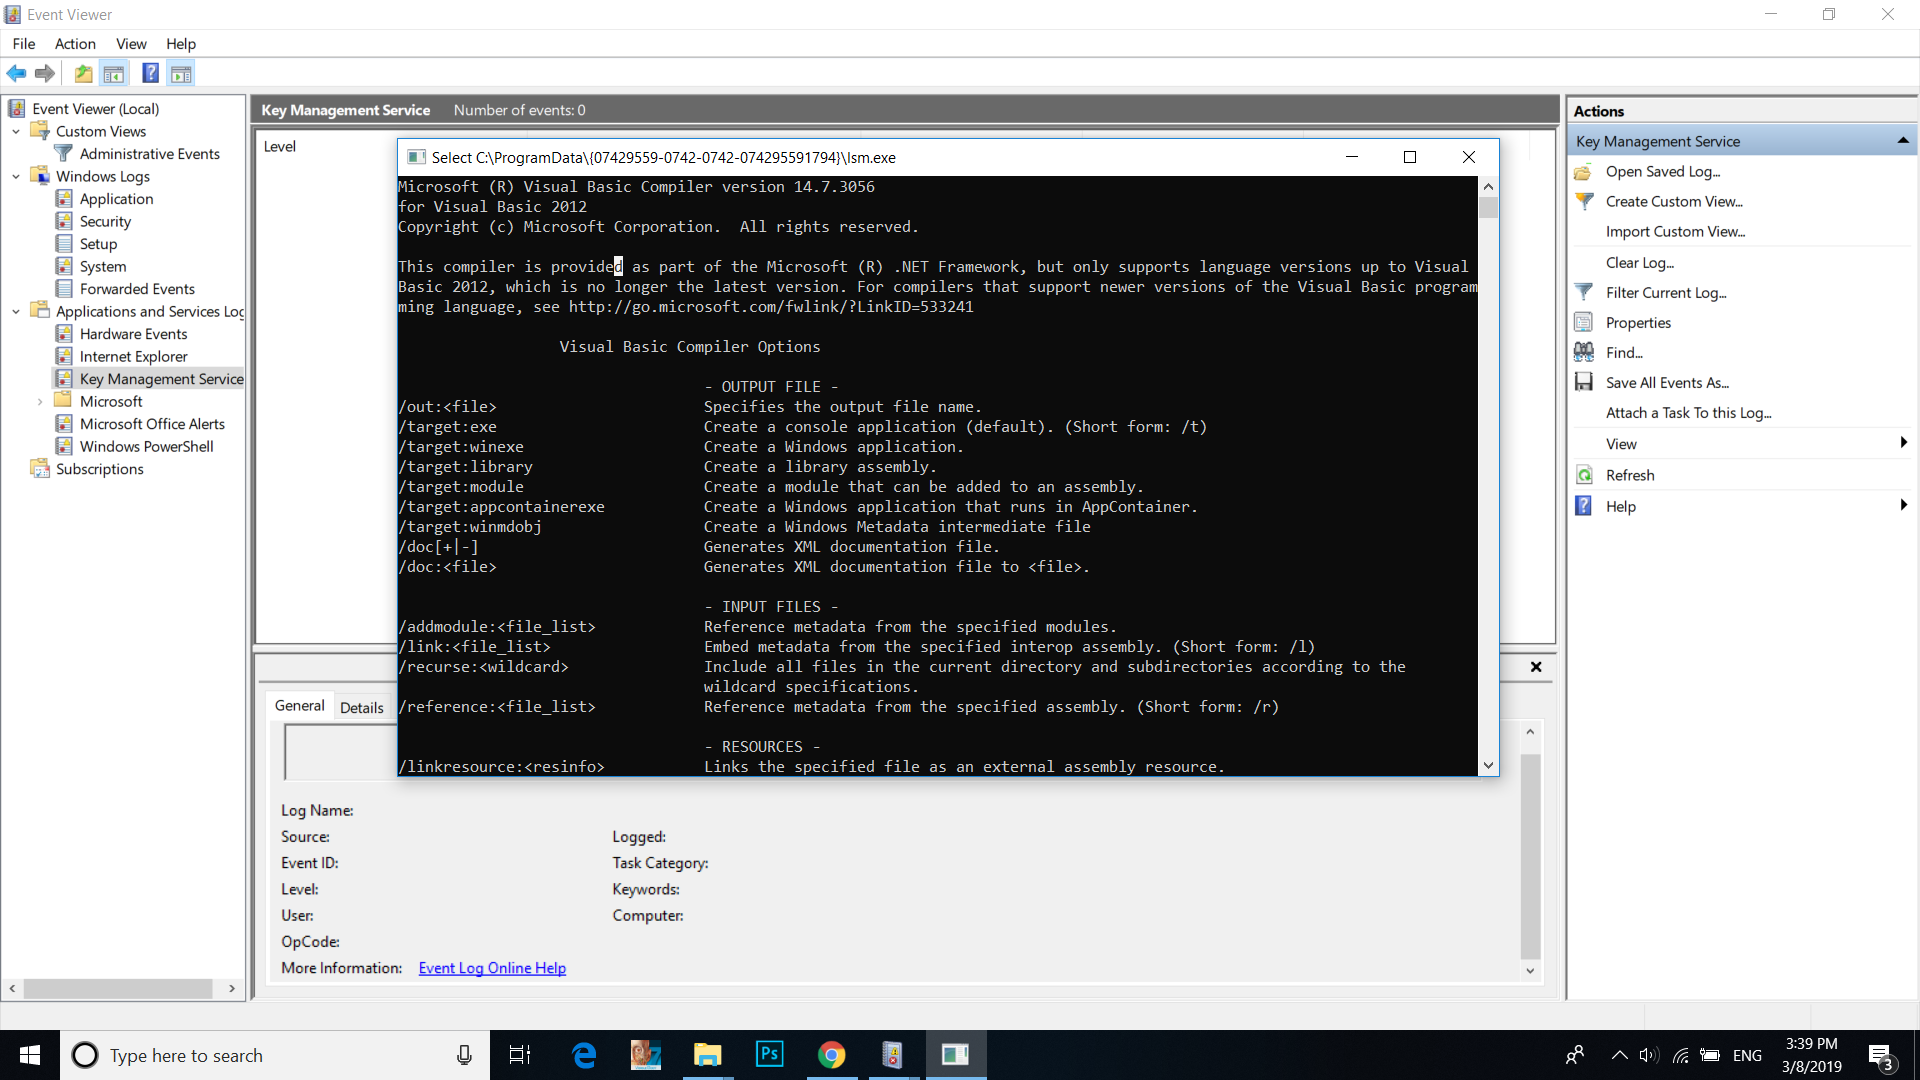The width and height of the screenshot is (1920, 1080).
Task: Switch to the Details tab
Action: 361,707
